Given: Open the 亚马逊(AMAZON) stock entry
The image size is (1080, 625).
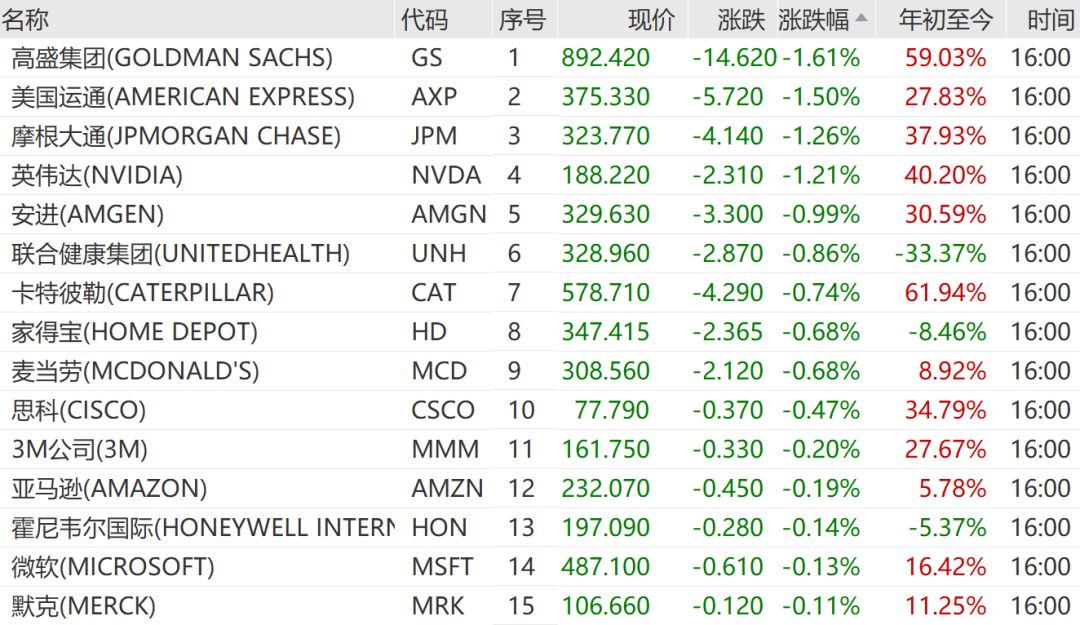Looking at the screenshot, I should click(110, 489).
